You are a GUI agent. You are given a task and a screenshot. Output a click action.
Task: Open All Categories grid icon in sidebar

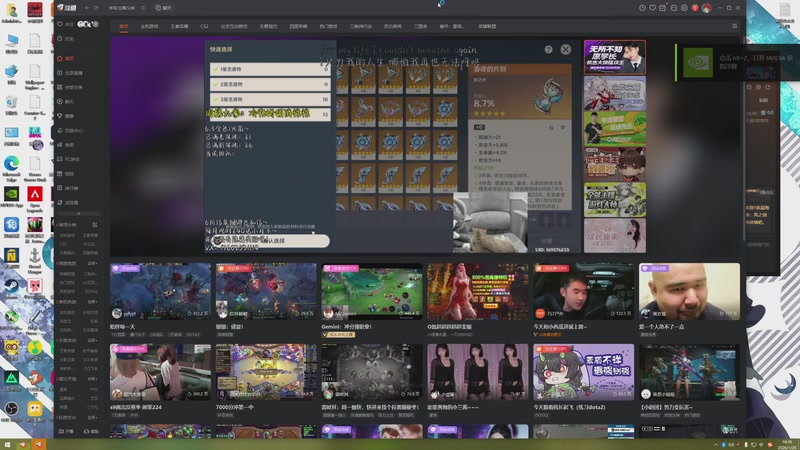[x=70, y=87]
